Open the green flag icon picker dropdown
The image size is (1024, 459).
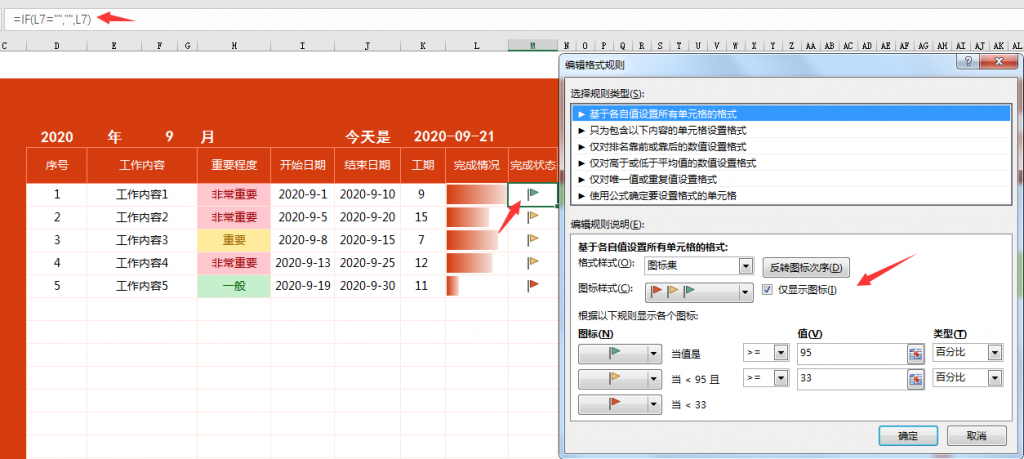(655, 353)
